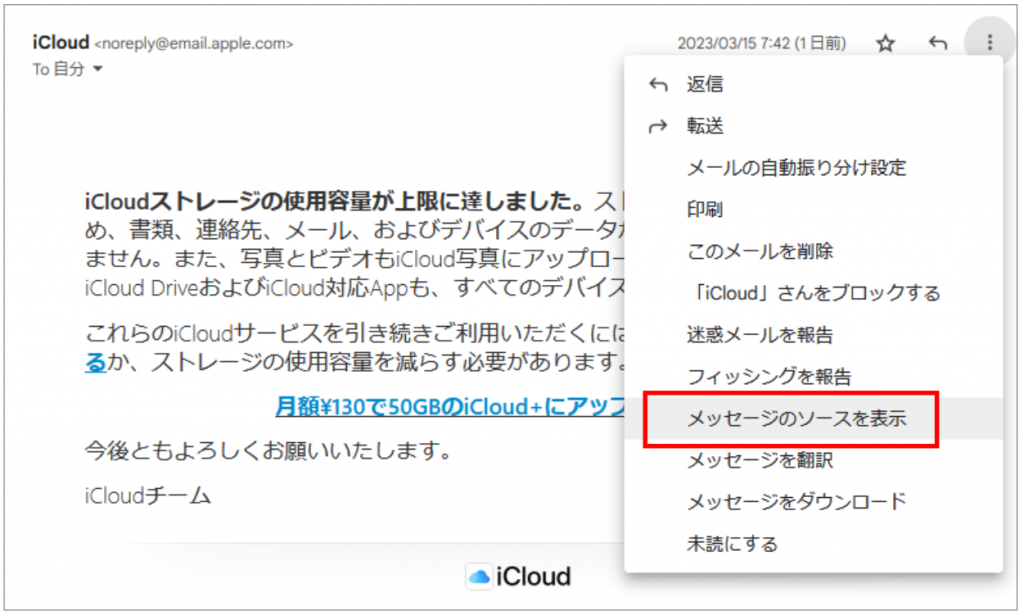
Task: Open the three-dot more options button
Action: coord(989,42)
